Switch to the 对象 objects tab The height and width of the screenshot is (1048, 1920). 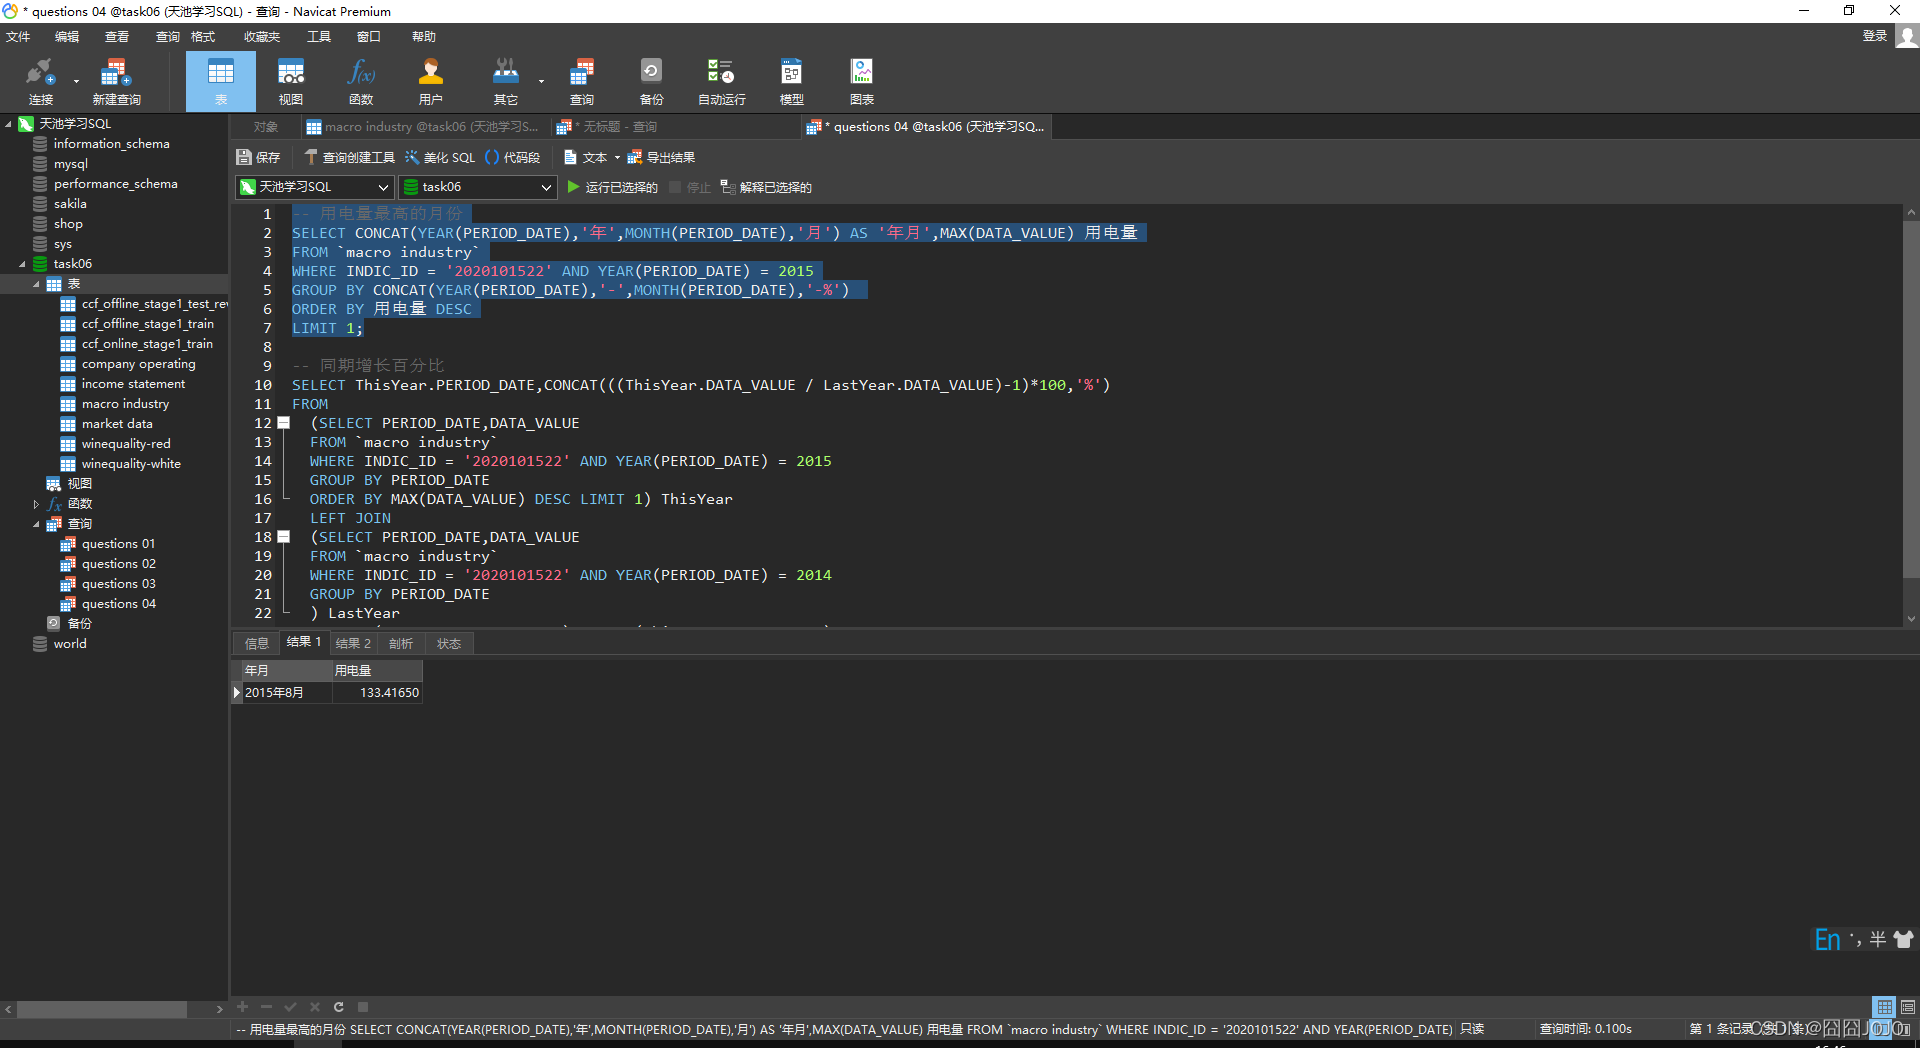click(265, 127)
